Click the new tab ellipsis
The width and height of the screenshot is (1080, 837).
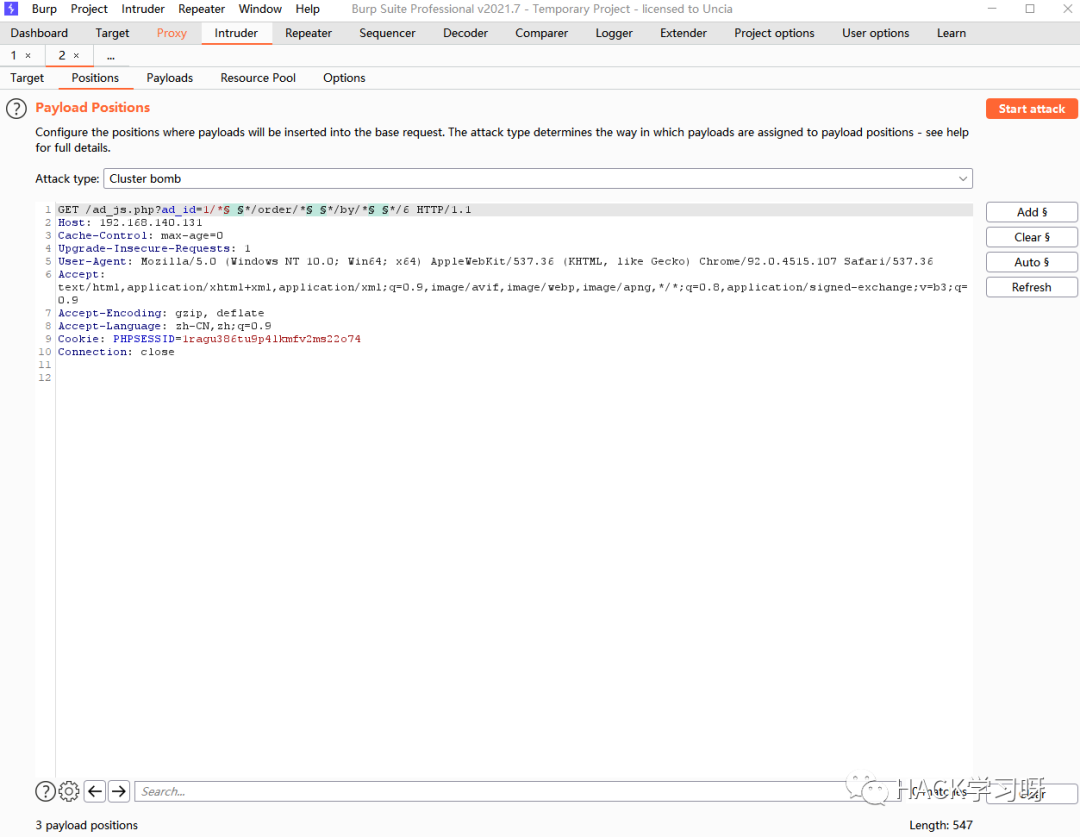111,56
